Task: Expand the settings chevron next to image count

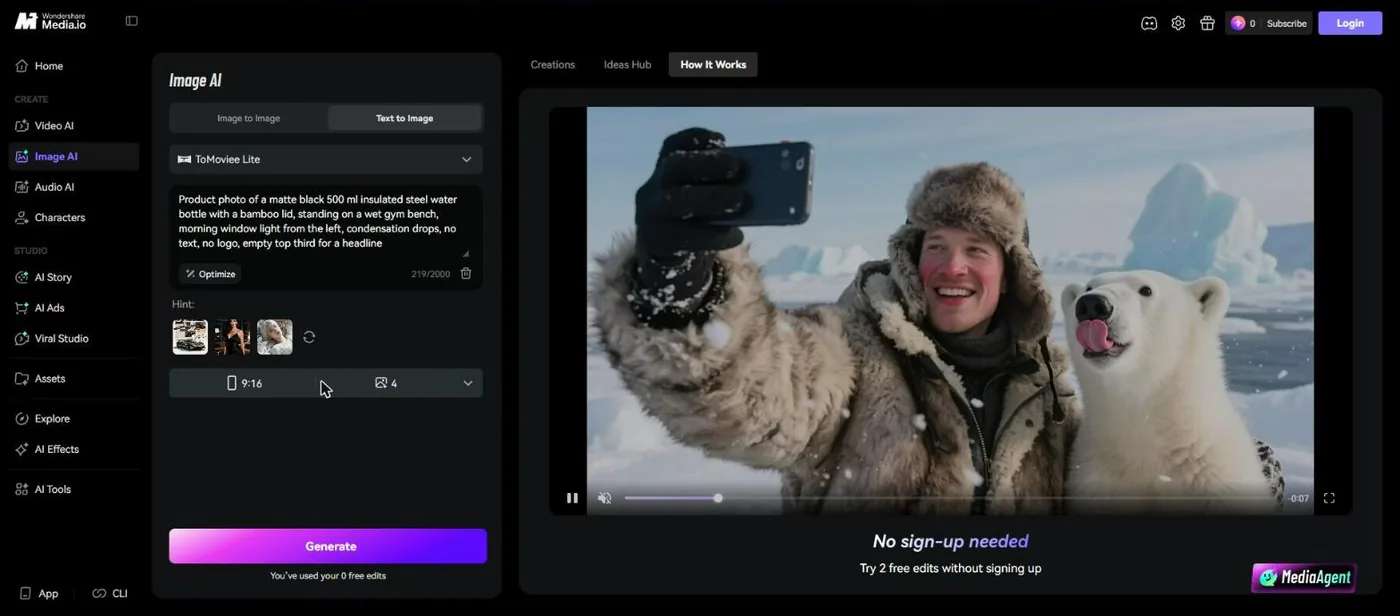Action: [x=467, y=383]
